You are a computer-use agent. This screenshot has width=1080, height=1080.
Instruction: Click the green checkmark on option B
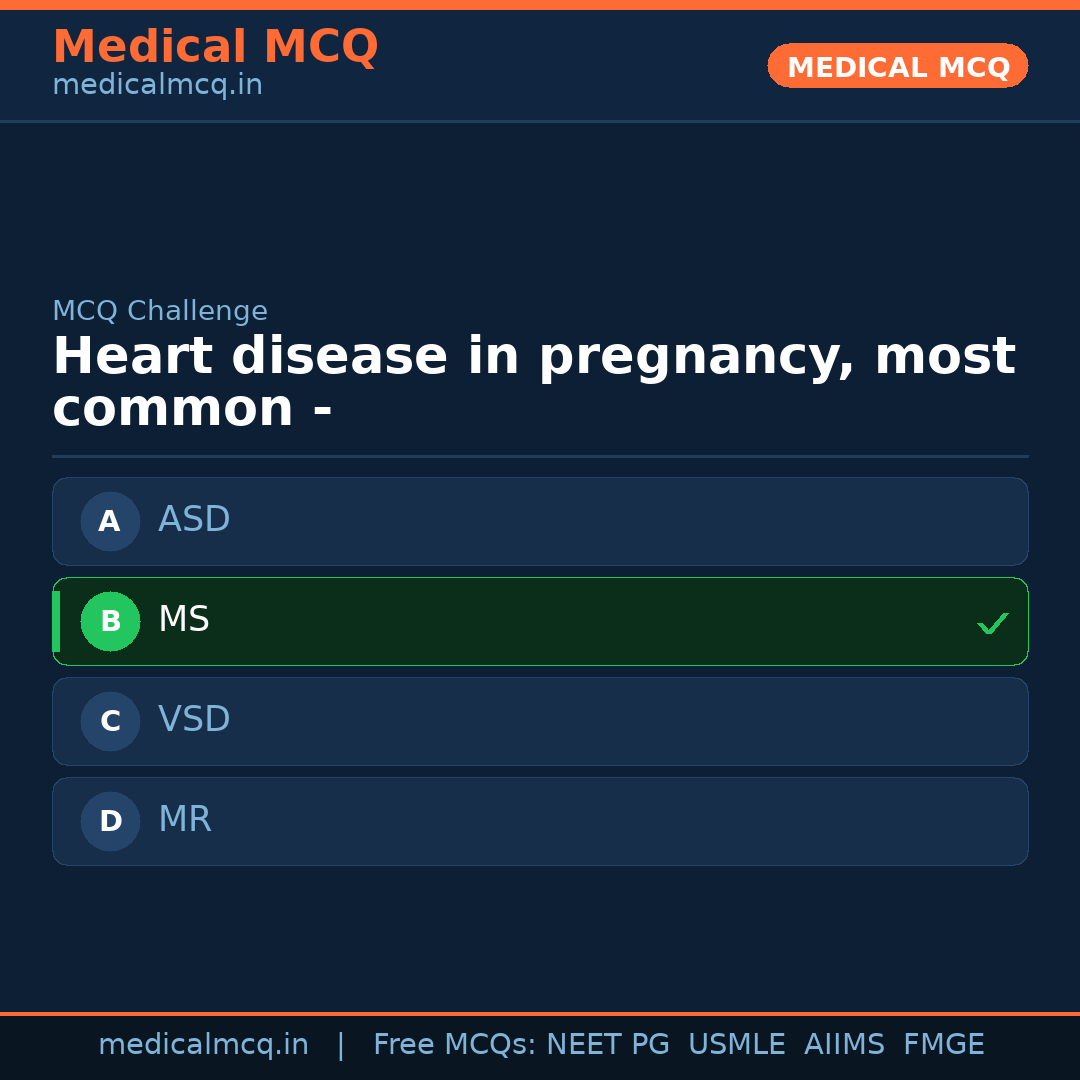pyautogui.click(x=993, y=623)
